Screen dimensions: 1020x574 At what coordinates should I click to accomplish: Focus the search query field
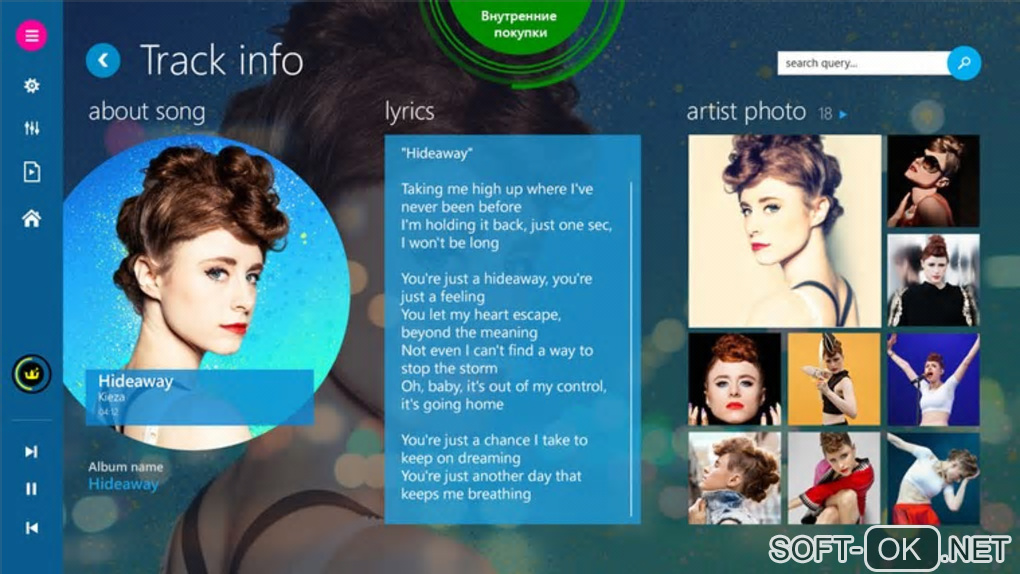pyautogui.click(x=863, y=63)
